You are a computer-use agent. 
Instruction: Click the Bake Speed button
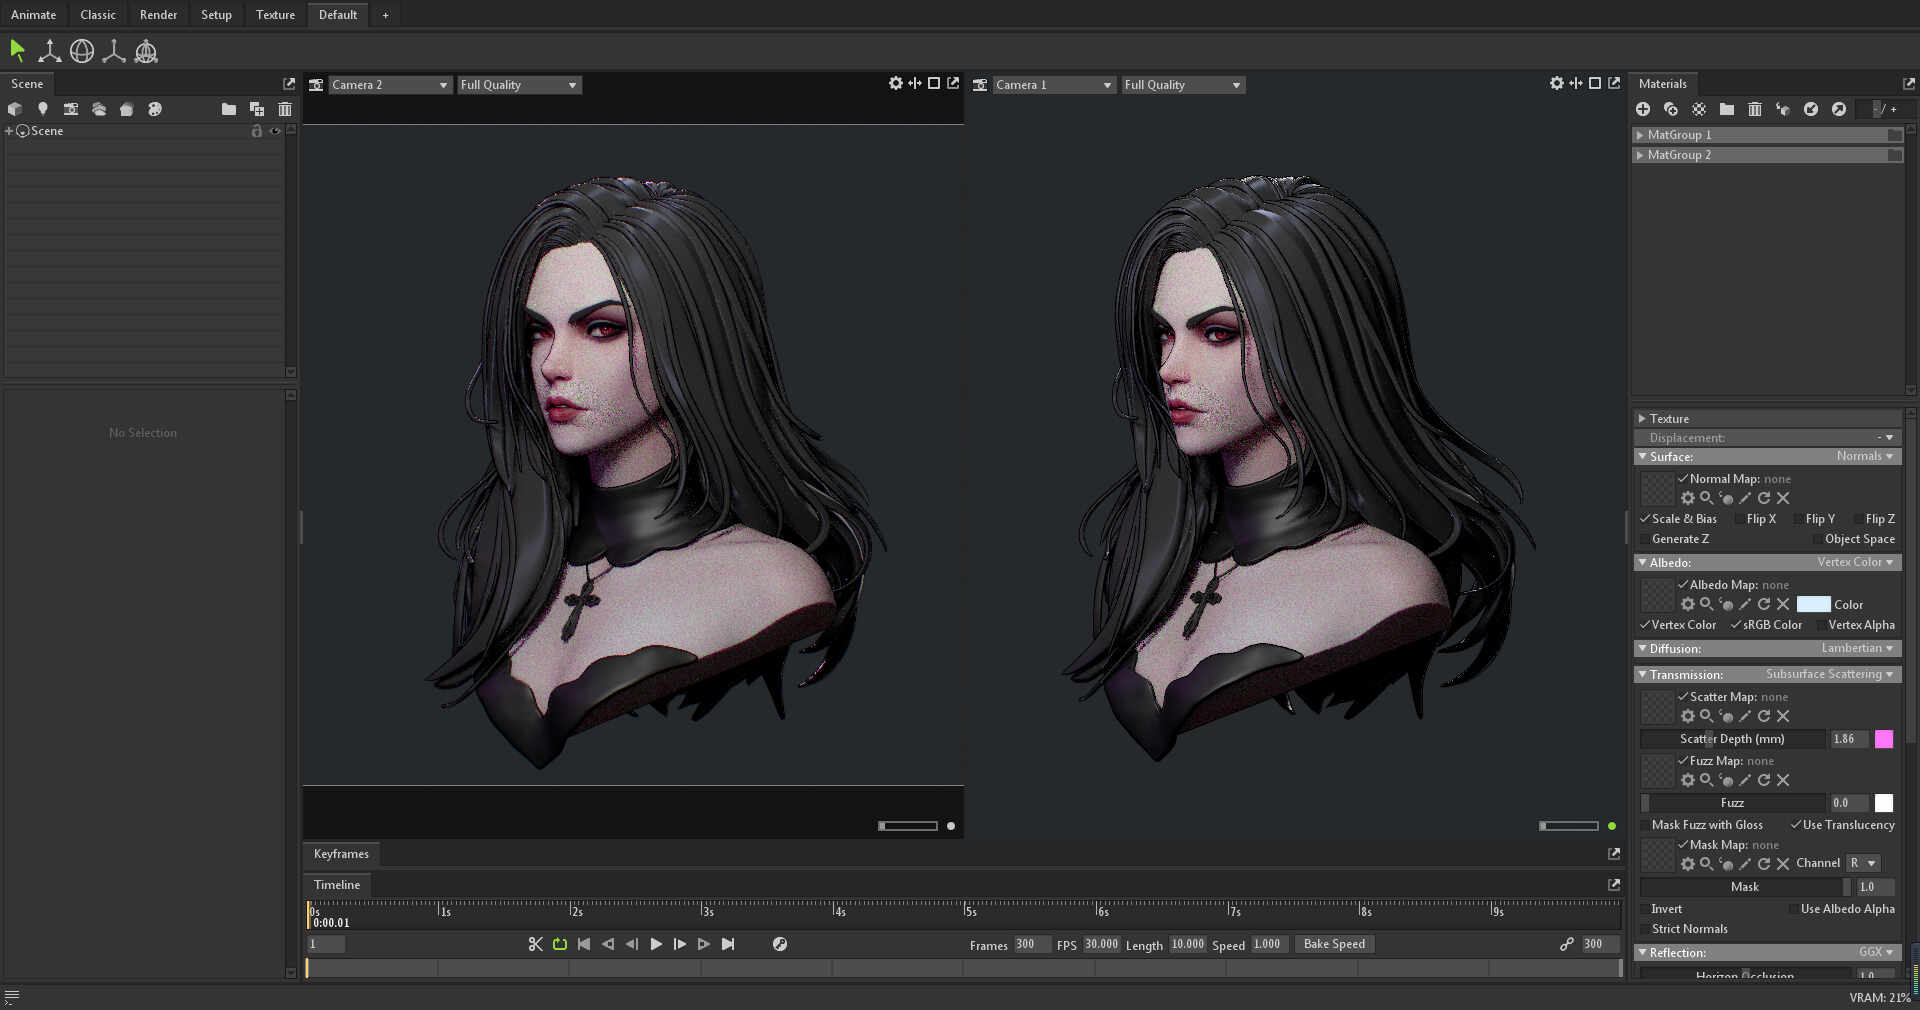point(1334,944)
